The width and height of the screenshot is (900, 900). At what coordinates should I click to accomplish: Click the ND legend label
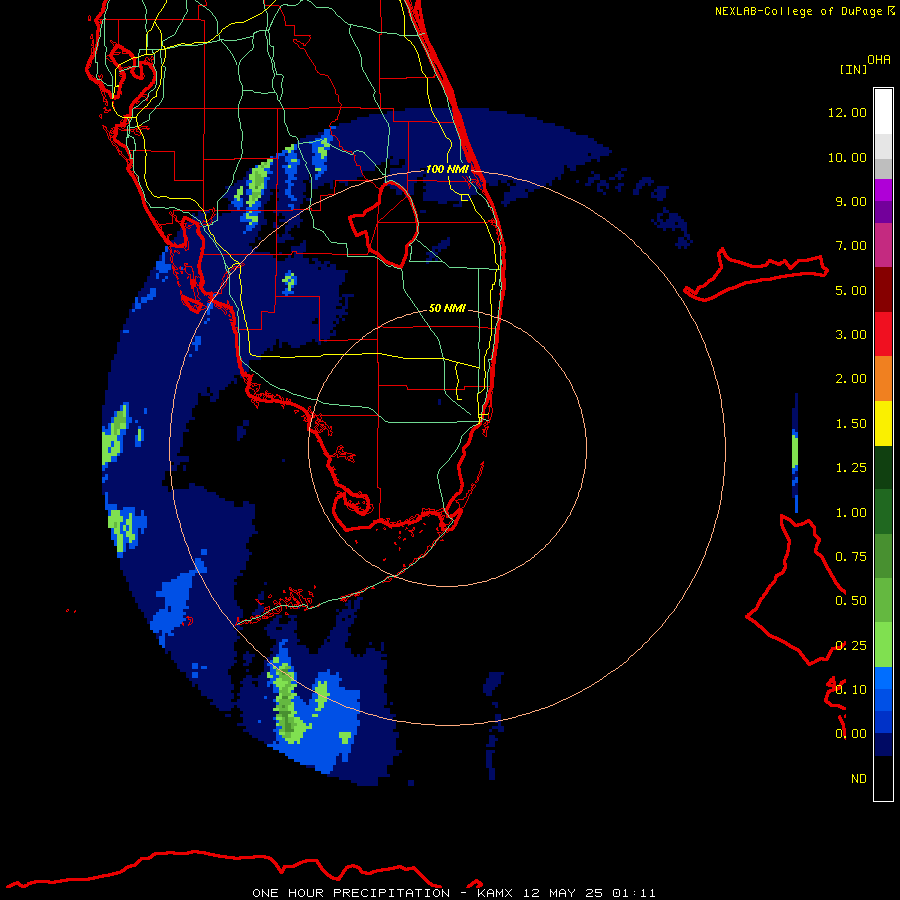coord(859,779)
